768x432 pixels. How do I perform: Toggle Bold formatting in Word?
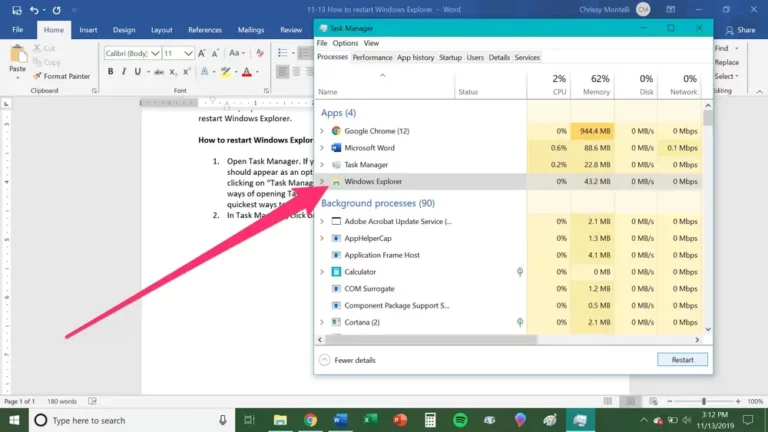[111, 72]
